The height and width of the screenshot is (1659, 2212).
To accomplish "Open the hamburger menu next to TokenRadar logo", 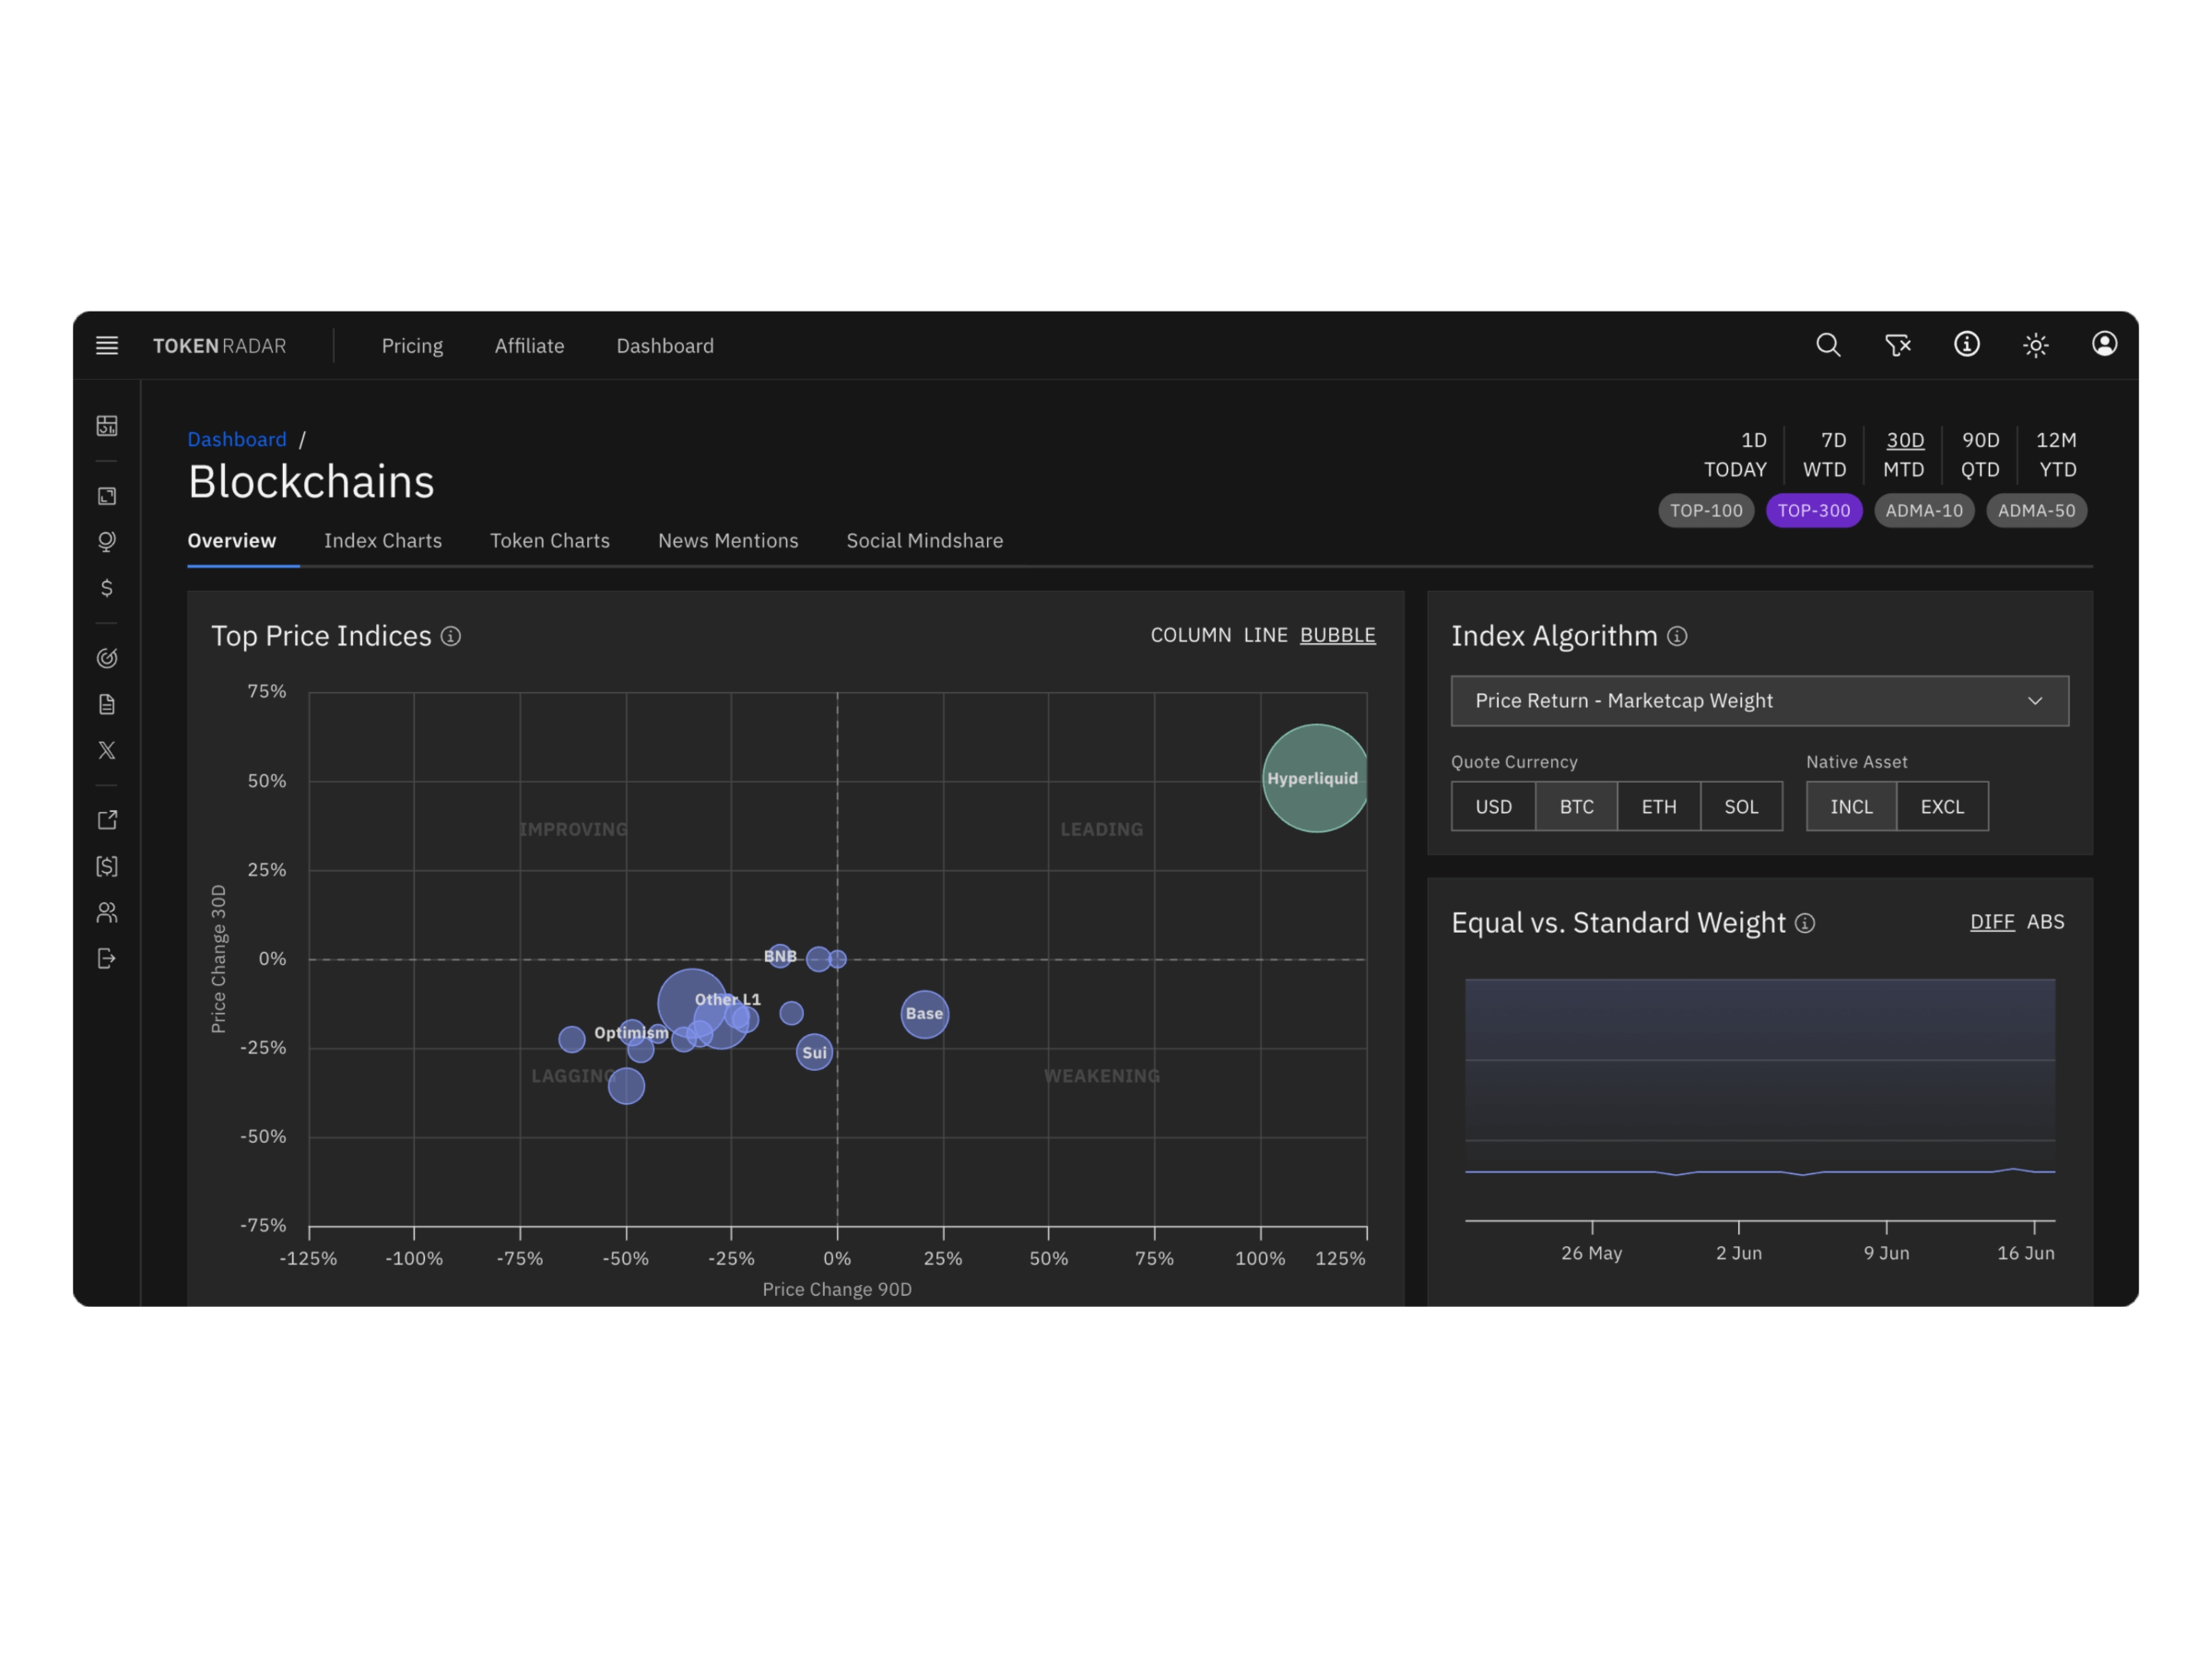I will tap(107, 345).
